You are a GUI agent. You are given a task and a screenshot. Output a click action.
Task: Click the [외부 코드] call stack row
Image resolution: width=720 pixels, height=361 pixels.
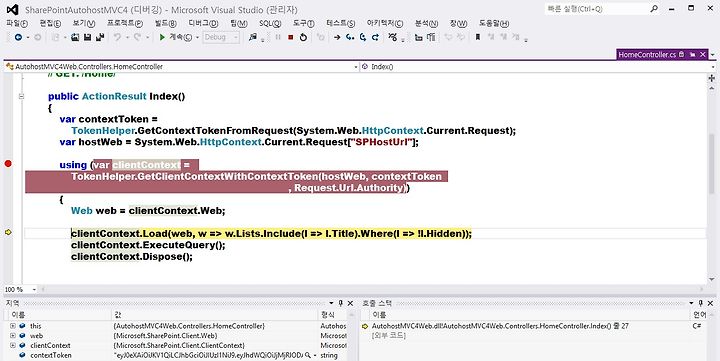388,336
